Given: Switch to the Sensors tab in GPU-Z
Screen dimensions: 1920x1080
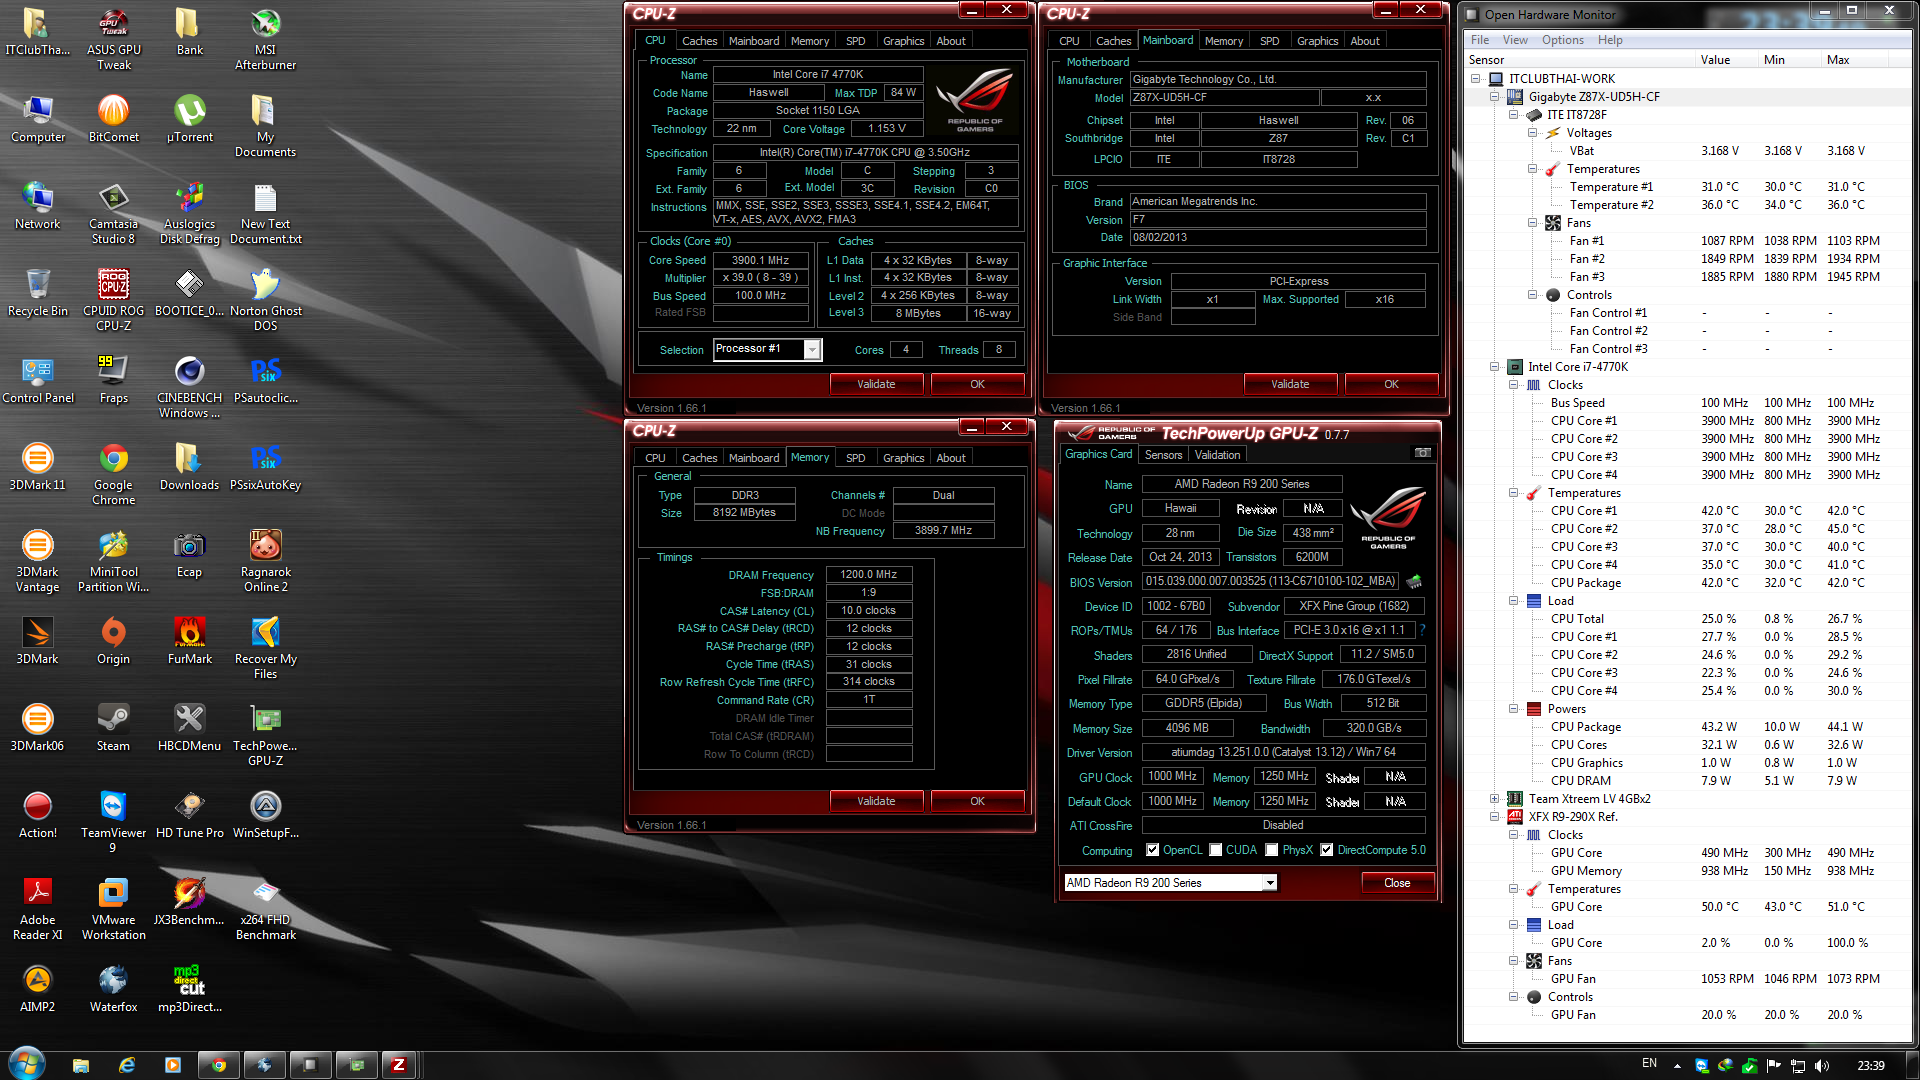Looking at the screenshot, I should coord(1163,455).
